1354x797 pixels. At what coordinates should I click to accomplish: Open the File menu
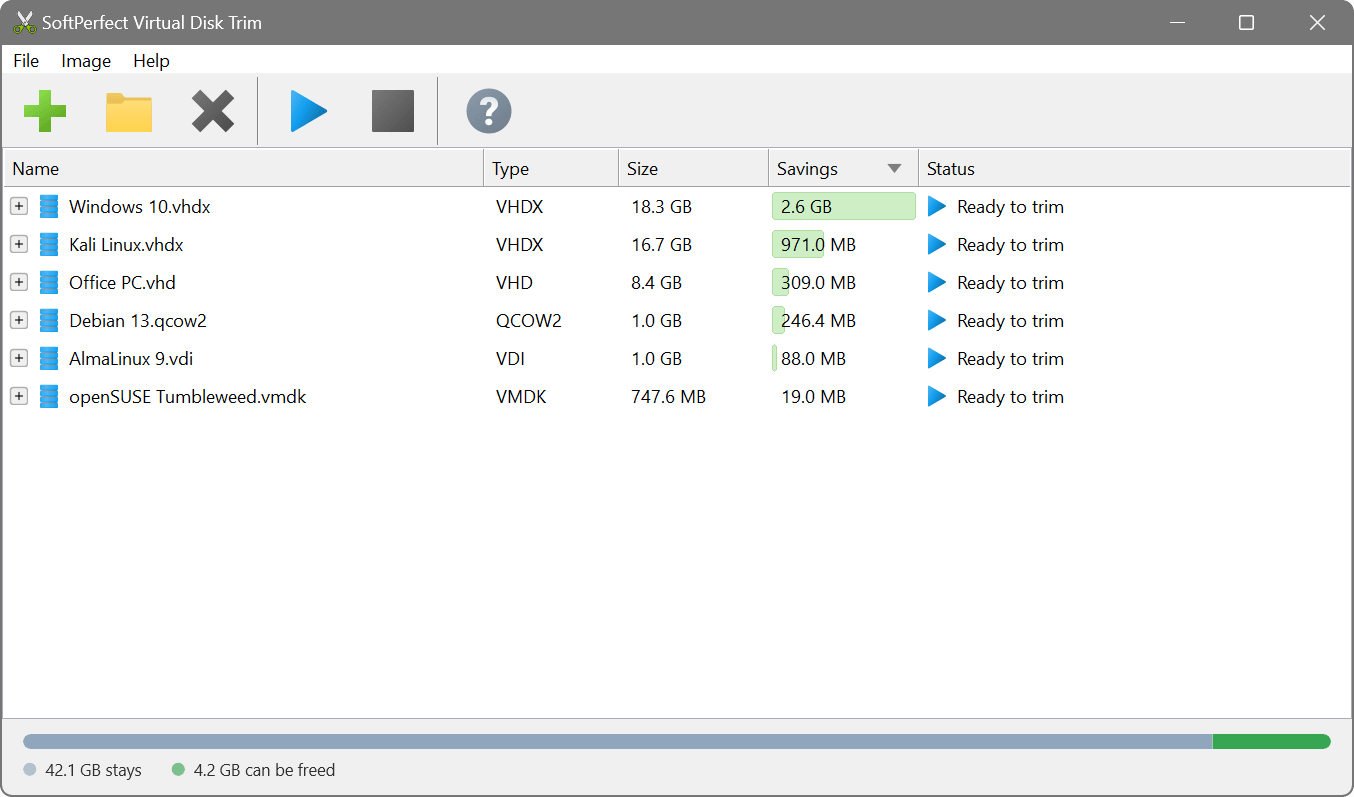[x=26, y=61]
